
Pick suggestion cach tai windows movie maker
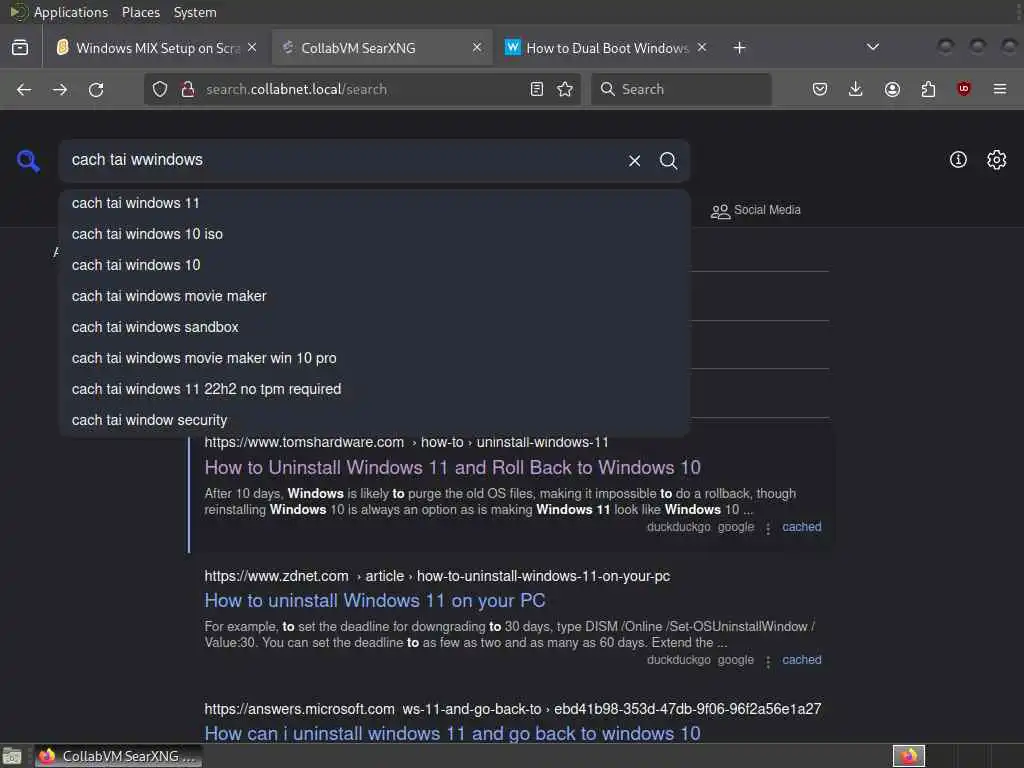(374, 296)
